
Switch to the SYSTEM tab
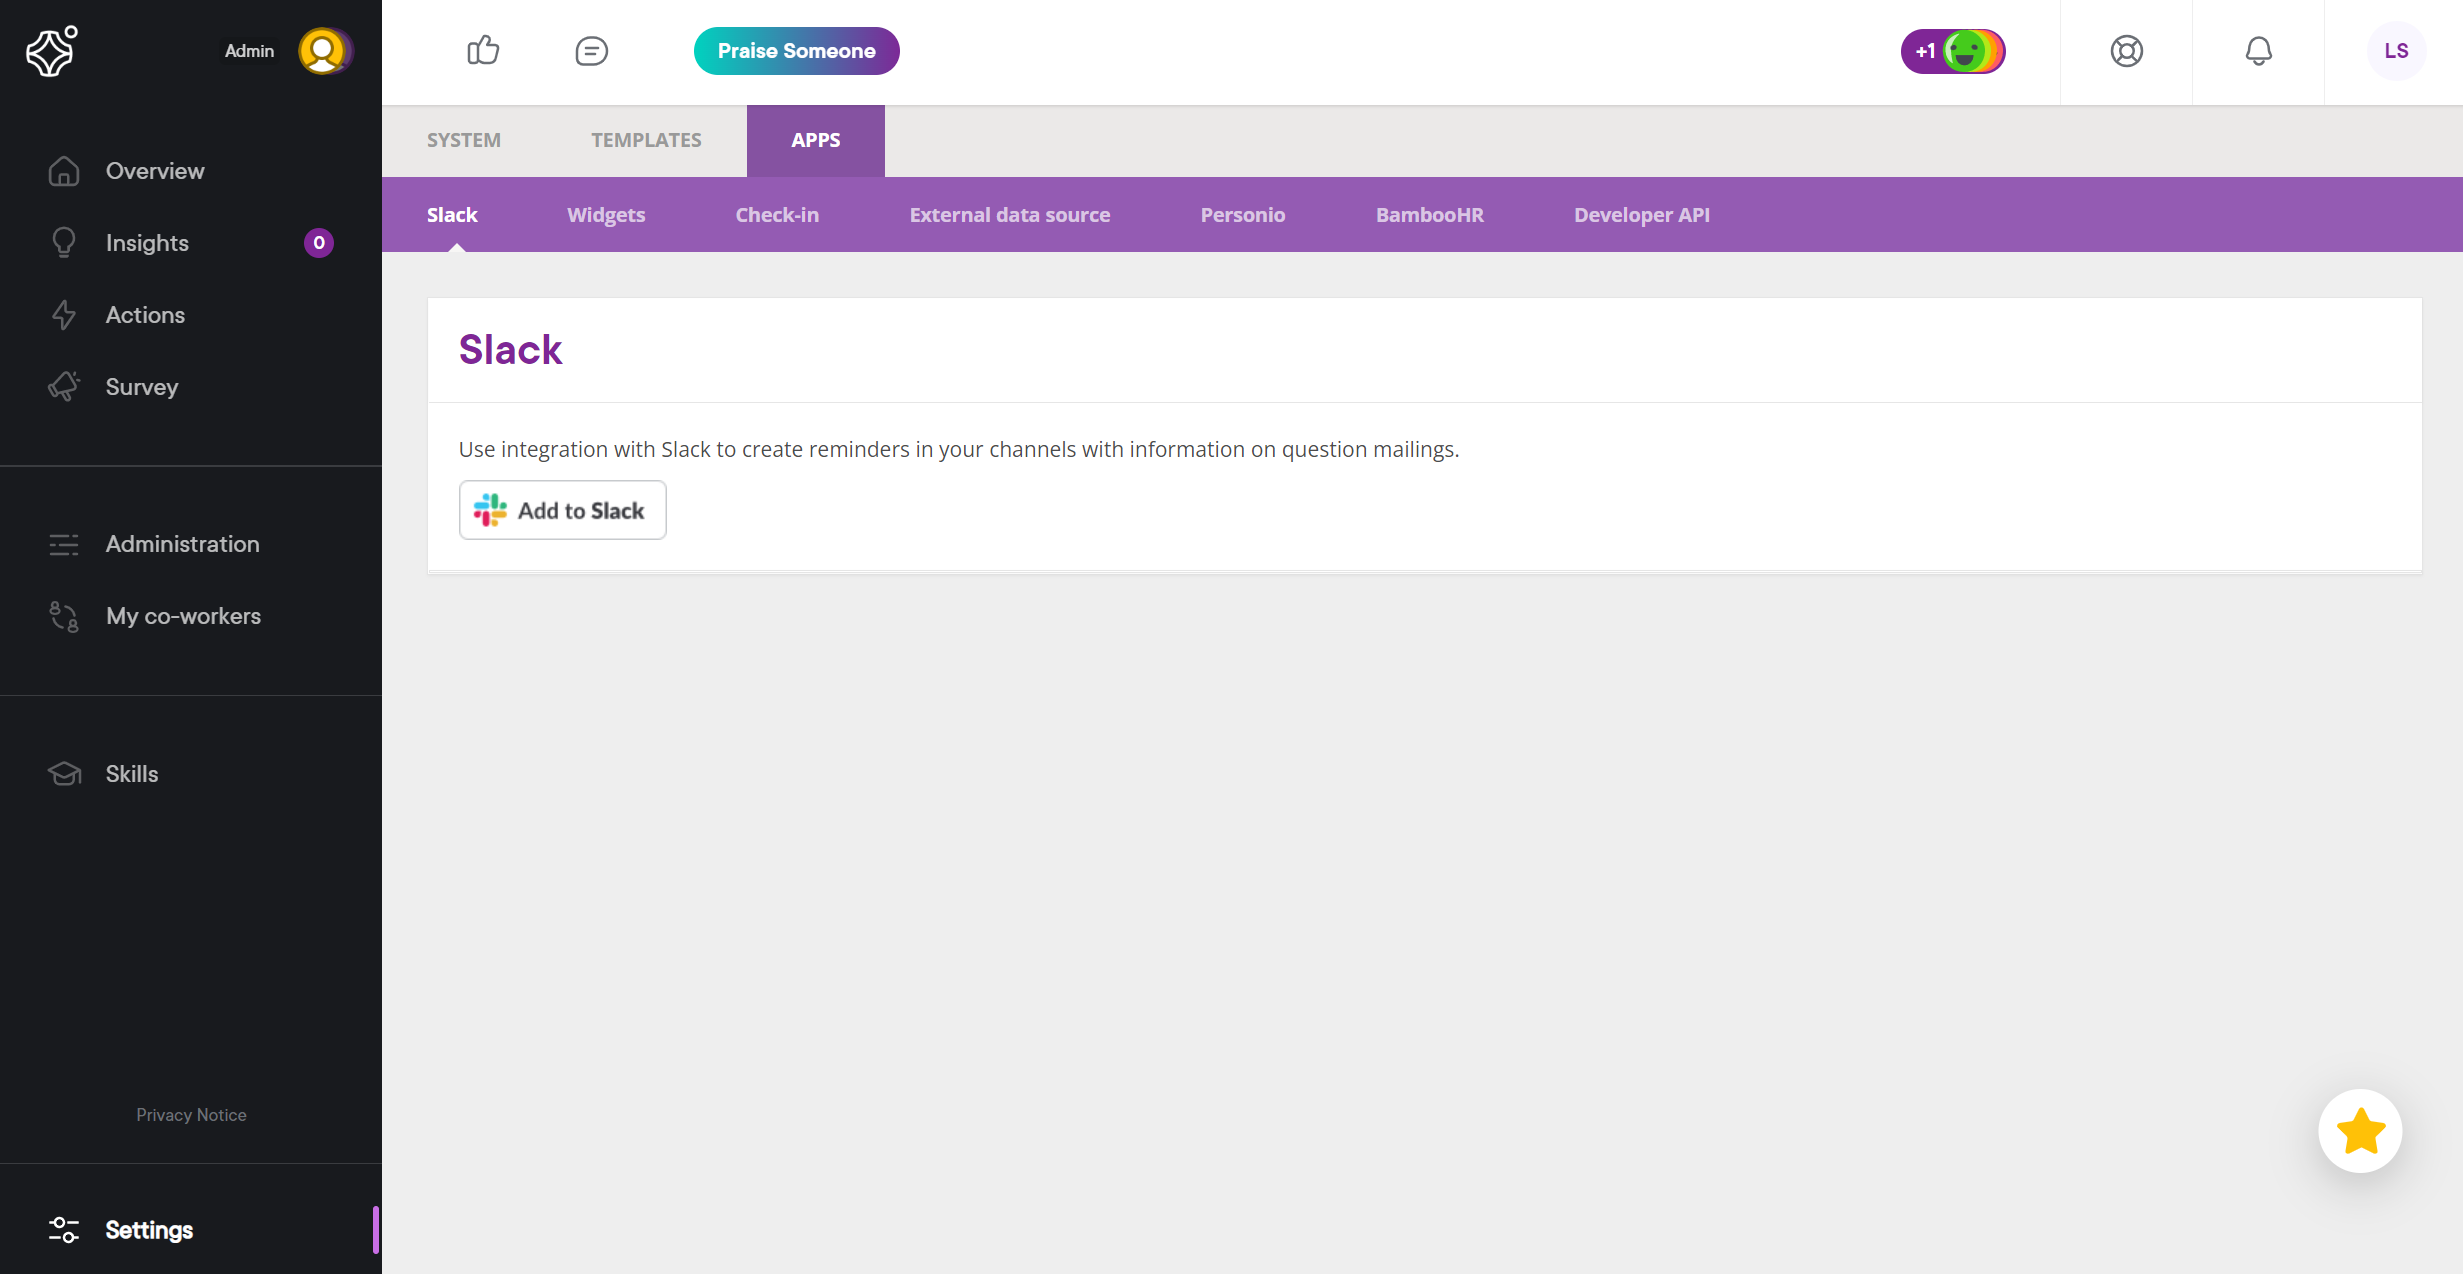[464, 141]
